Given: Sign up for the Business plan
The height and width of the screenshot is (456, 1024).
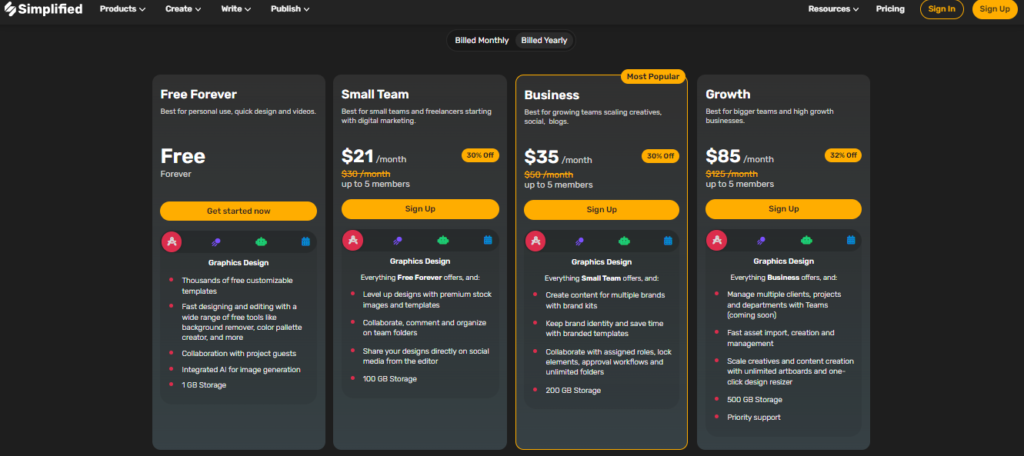Looking at the screenshot, I should tap(601, 210).
